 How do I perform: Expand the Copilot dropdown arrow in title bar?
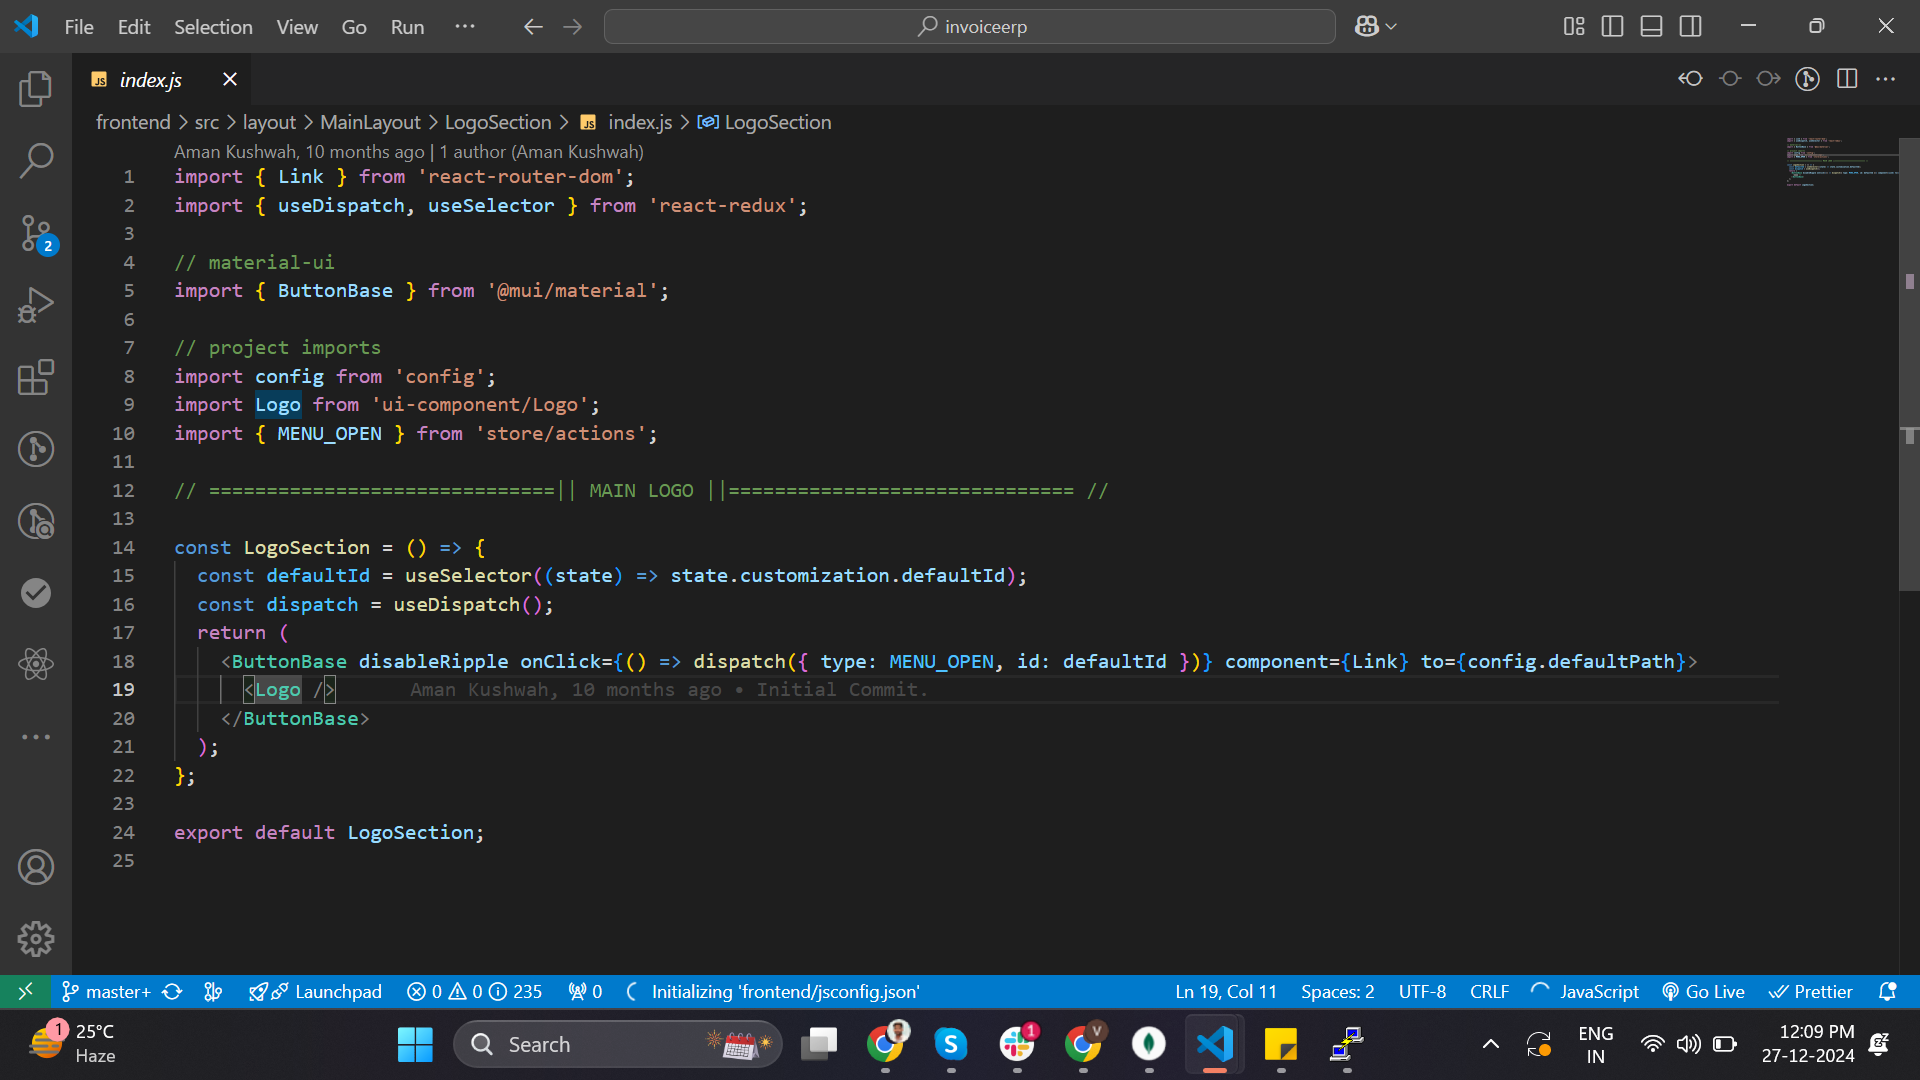tap(1391, 27)
